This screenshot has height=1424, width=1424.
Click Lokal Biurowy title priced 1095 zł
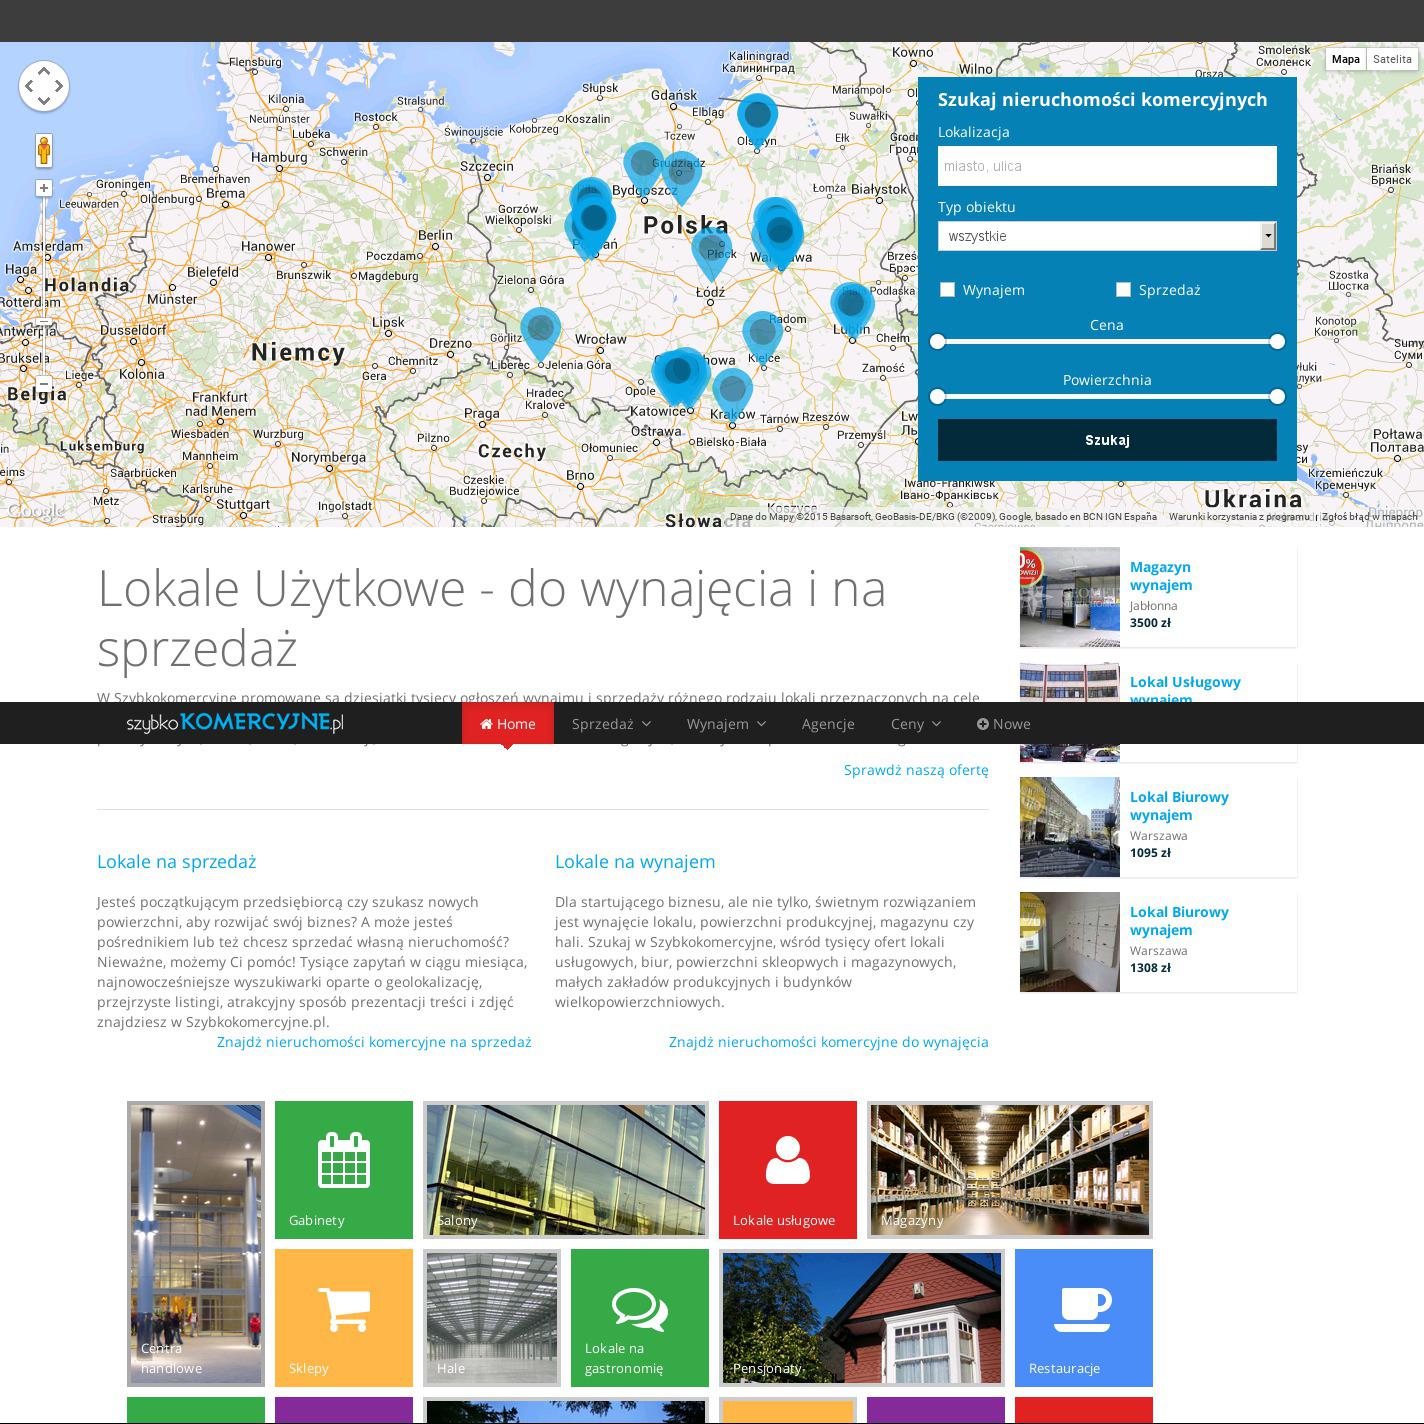pos(1179,806)
